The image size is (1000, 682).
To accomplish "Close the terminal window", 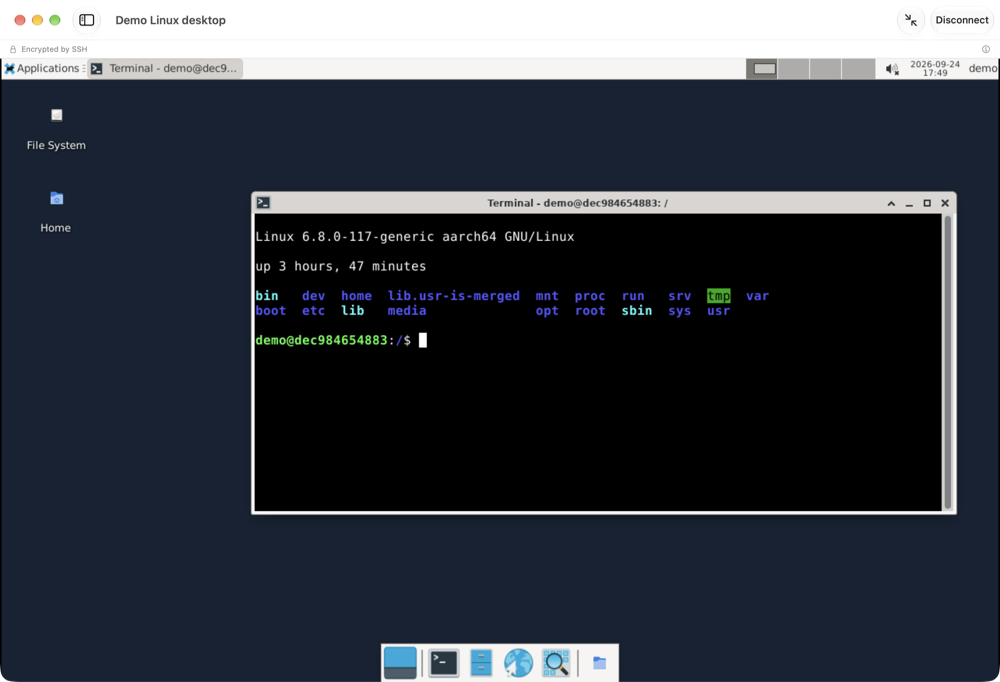I will (x=945, y=204).
